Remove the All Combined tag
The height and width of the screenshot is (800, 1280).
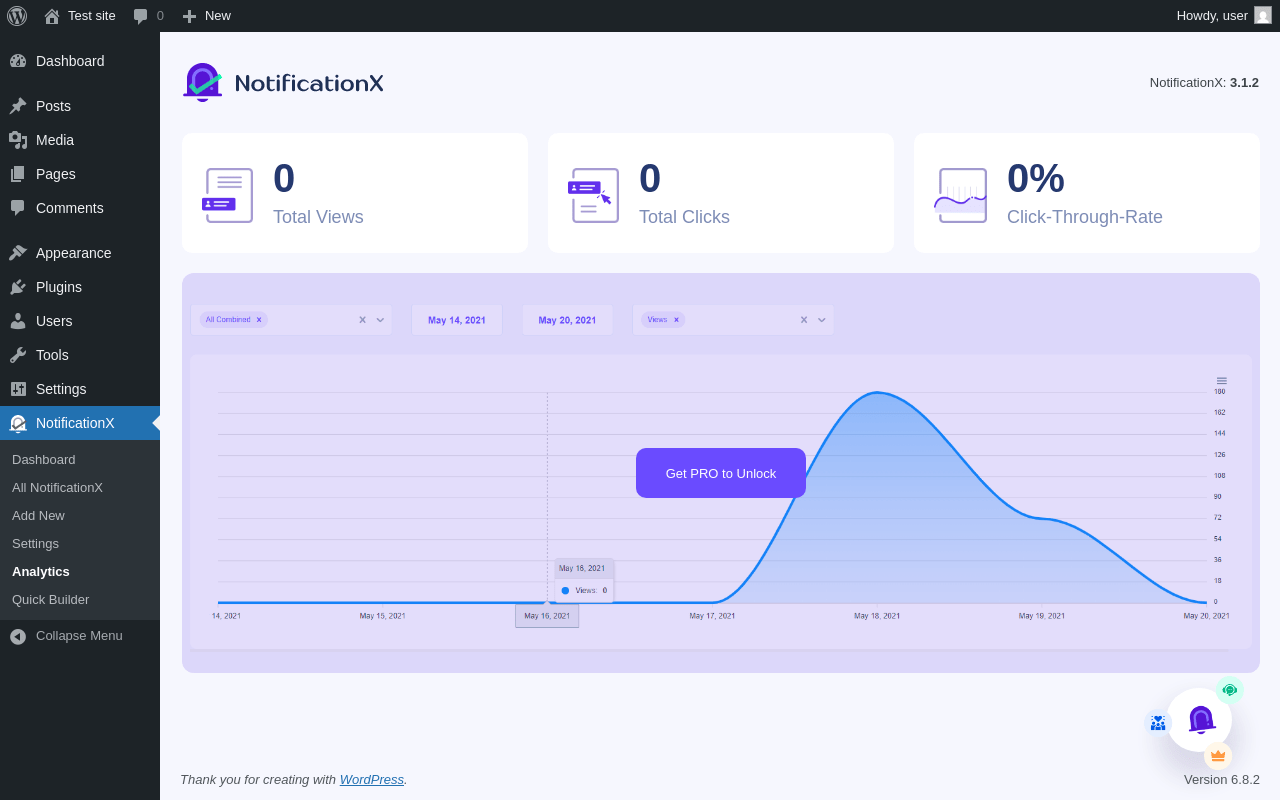coord(259,320)
